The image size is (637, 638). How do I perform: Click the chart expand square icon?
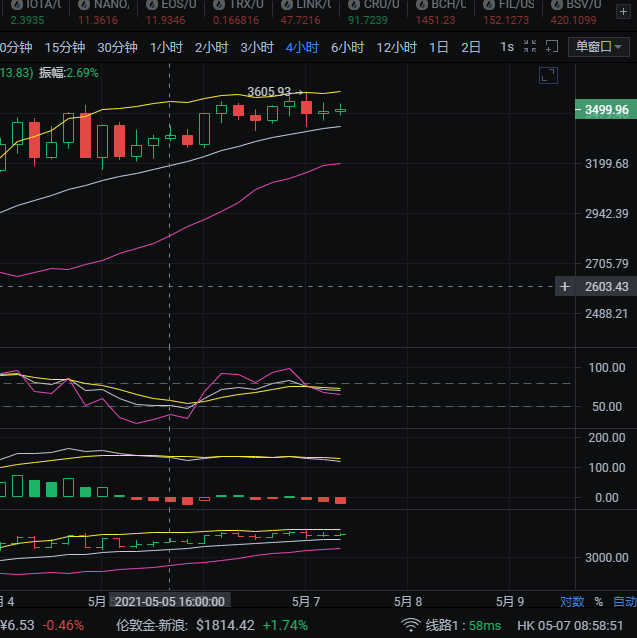(547, 75)
